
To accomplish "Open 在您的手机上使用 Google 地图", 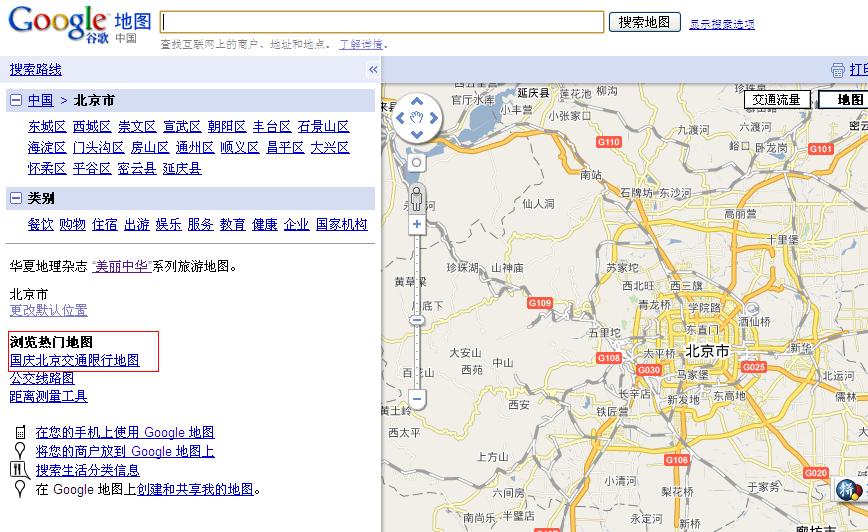I will pyautogui.click(x=125, y=432).
